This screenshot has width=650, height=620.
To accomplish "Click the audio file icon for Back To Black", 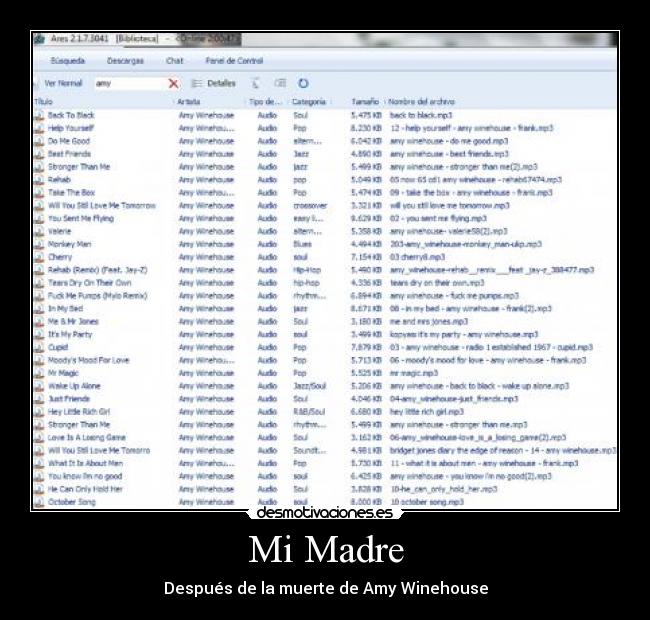I will tap(39, 116).
